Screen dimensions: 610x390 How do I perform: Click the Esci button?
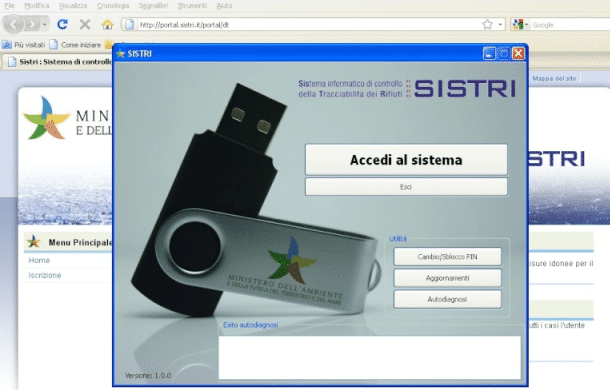pyautogui.click(x=406, y=187)
